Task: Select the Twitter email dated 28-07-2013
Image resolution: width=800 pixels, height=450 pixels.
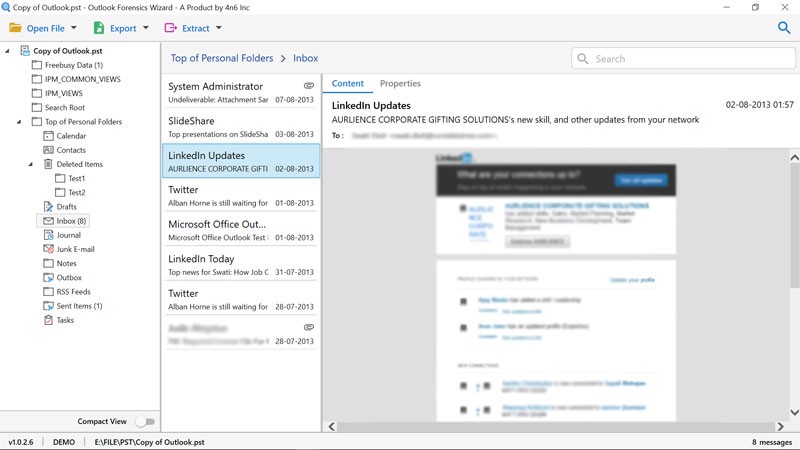Action: pos(241,299)
